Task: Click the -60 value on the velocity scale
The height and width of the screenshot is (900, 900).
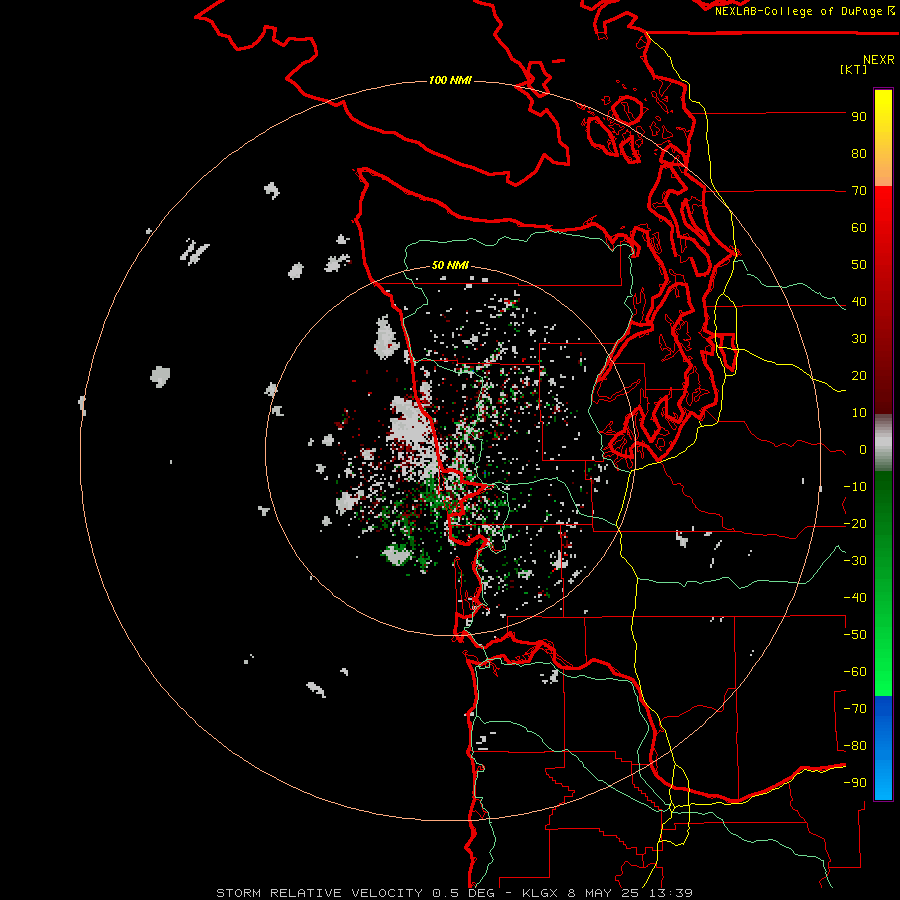Action: (x=855, y=672)
